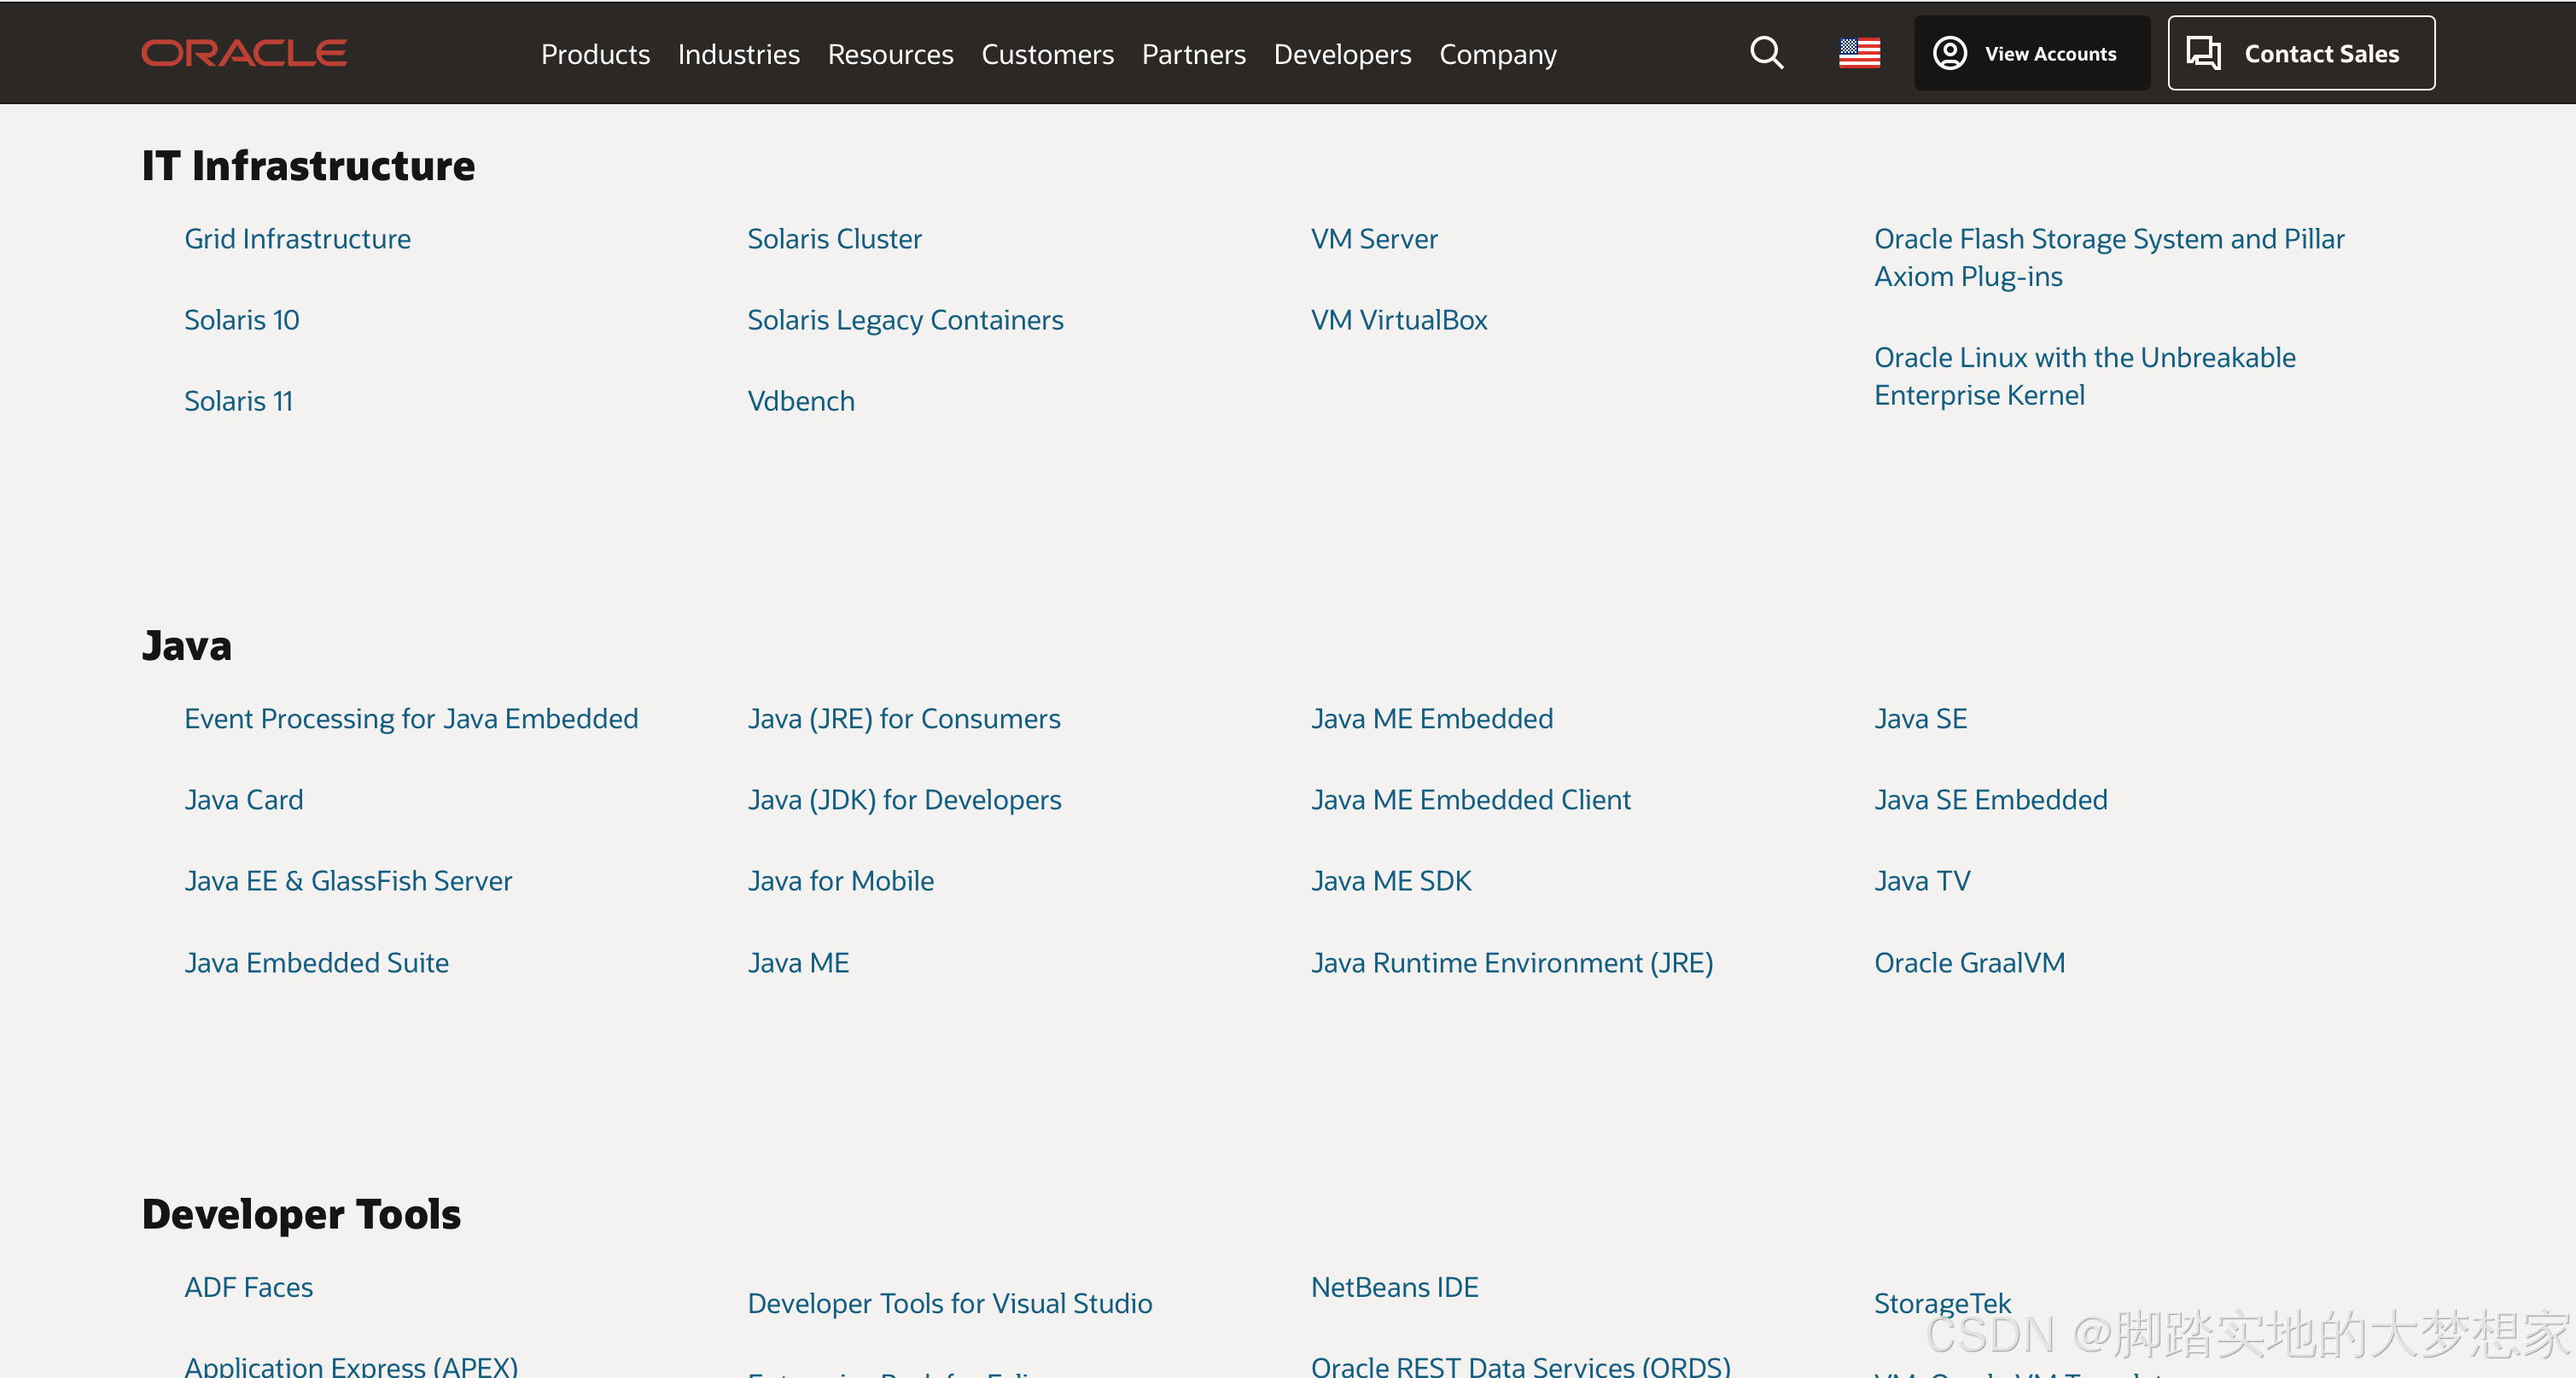Screen dimensions: 2576x1378
Task: Open the VM Server link
Action: pyautogui.click(x=1373, y=239)
